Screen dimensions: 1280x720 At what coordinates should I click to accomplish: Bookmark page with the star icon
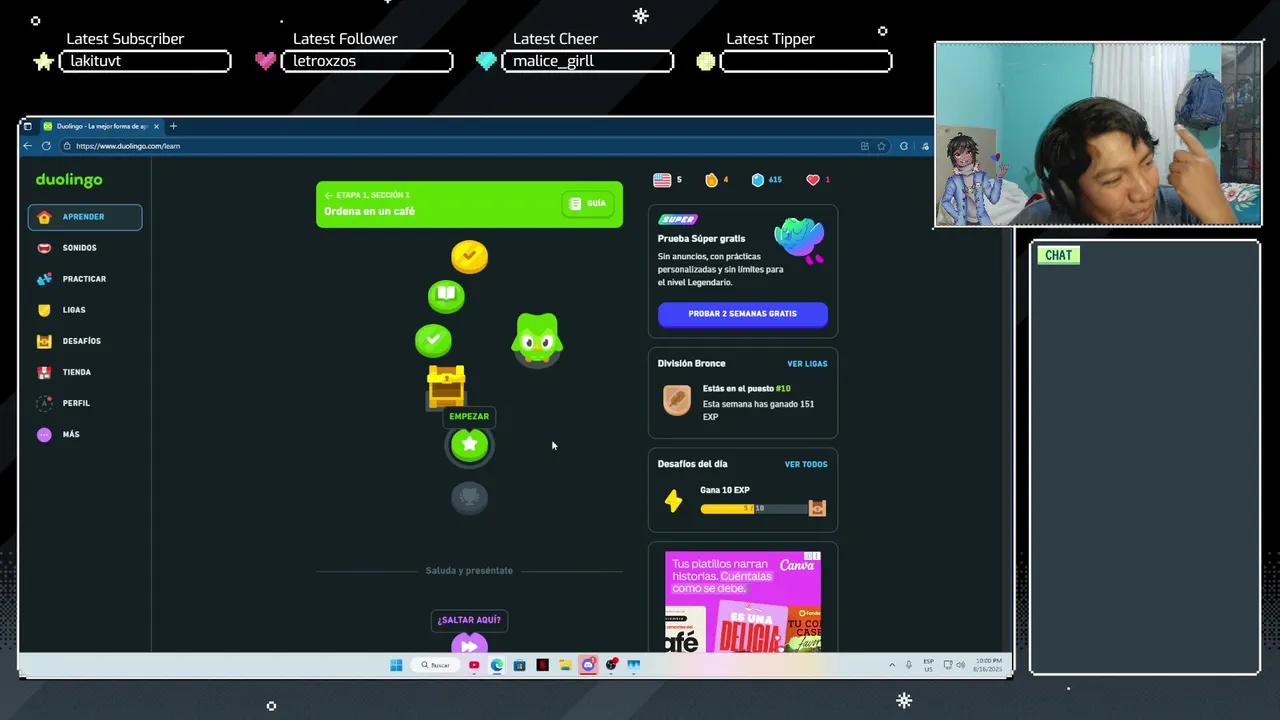click(x=881, y=146)
